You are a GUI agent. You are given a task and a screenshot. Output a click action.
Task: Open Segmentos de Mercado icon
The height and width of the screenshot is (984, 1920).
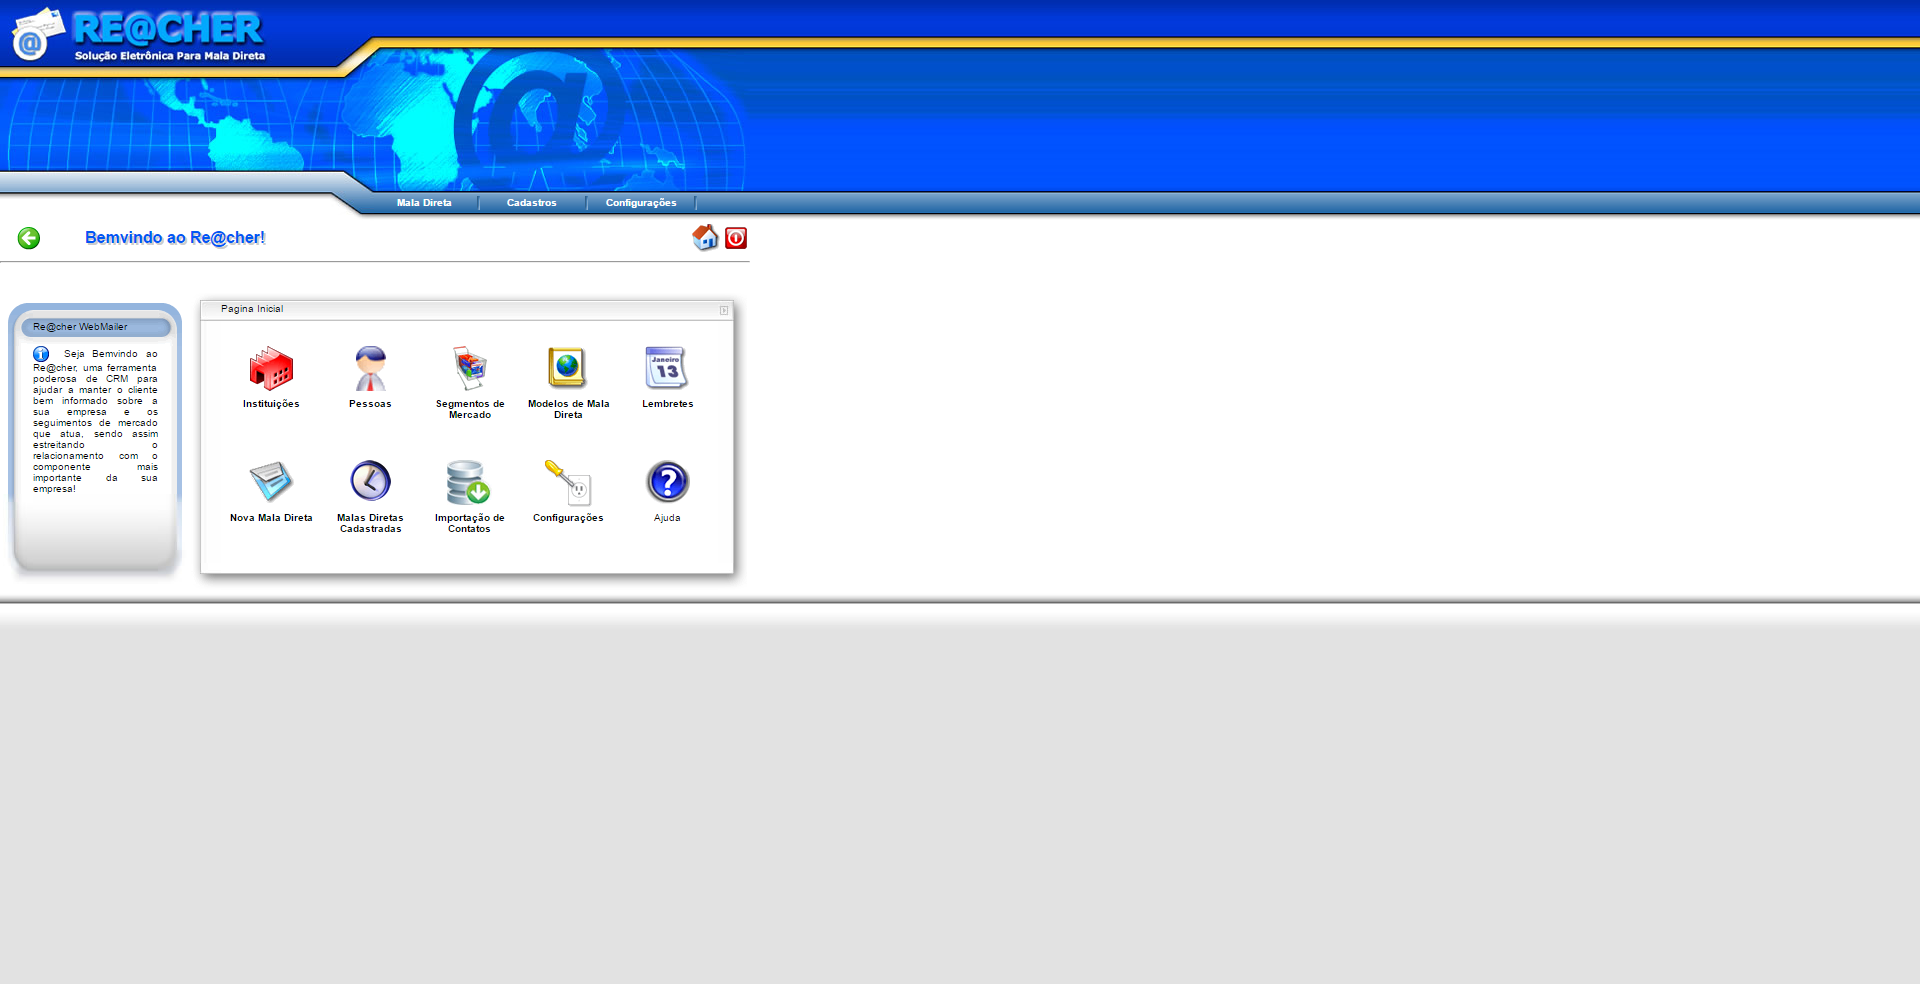(x=469, y=369)
